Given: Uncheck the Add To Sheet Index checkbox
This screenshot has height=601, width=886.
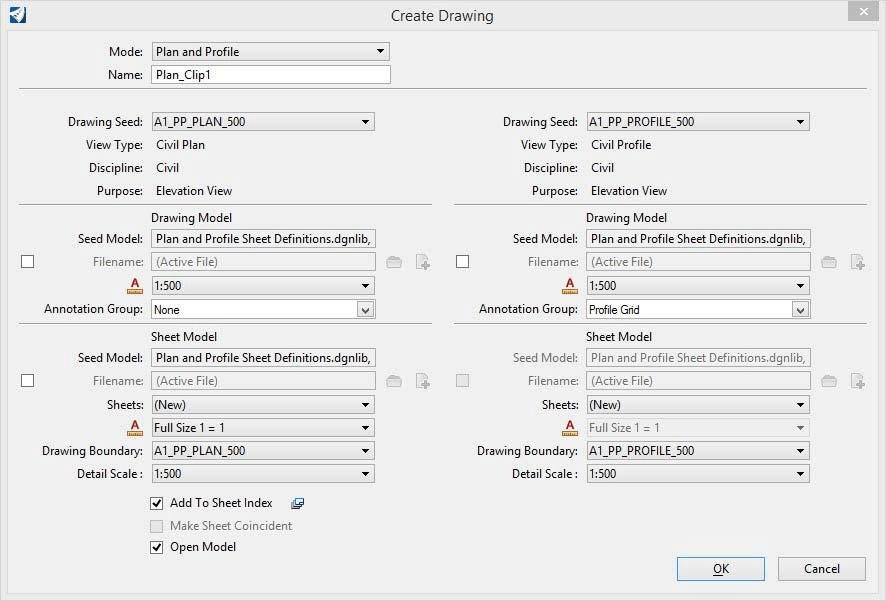Looking at the screenshot, I should tap(156, 503).
